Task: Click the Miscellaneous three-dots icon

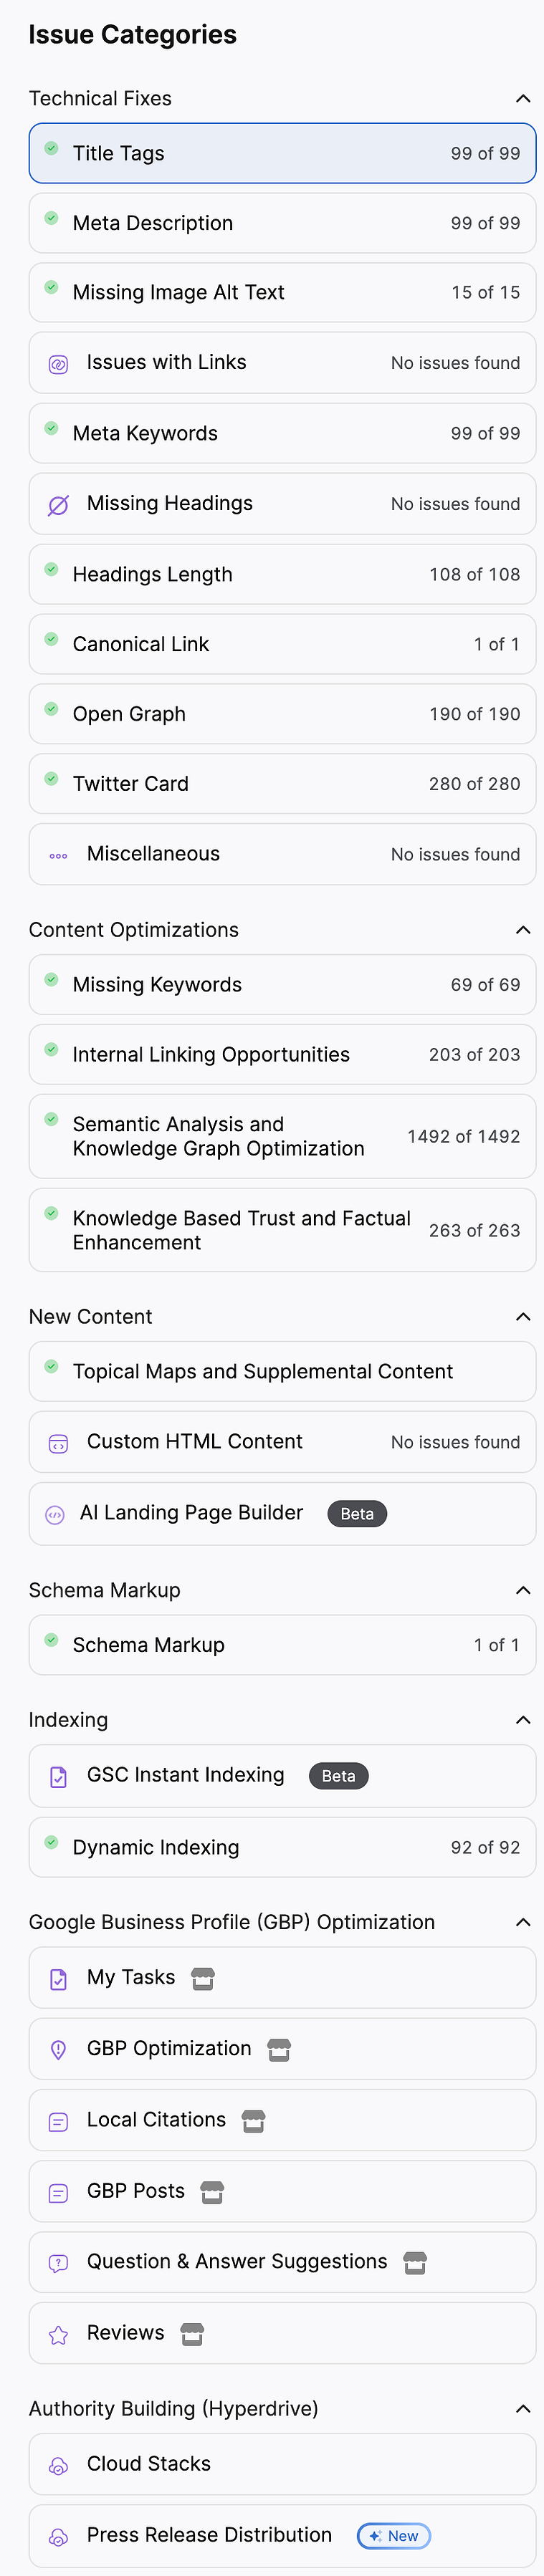Action: [58, 856]
